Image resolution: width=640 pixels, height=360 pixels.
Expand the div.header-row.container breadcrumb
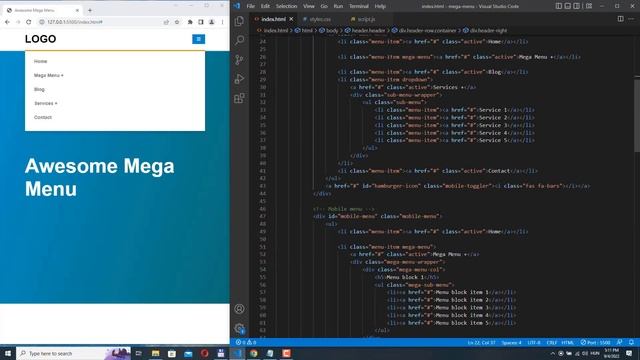[x=424, y=31]
